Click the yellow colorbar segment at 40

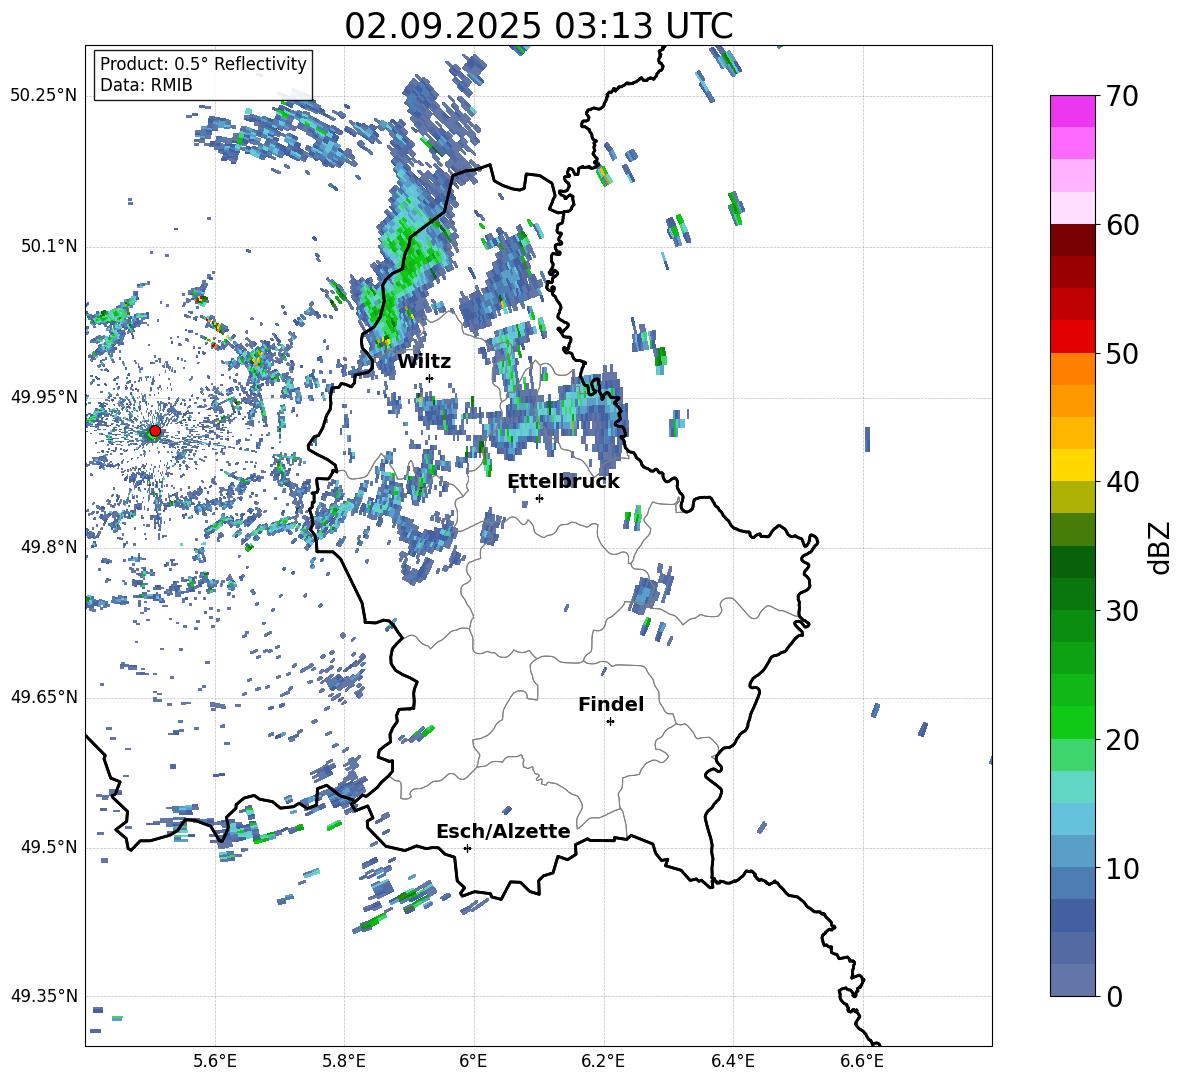click(1072, 465)
